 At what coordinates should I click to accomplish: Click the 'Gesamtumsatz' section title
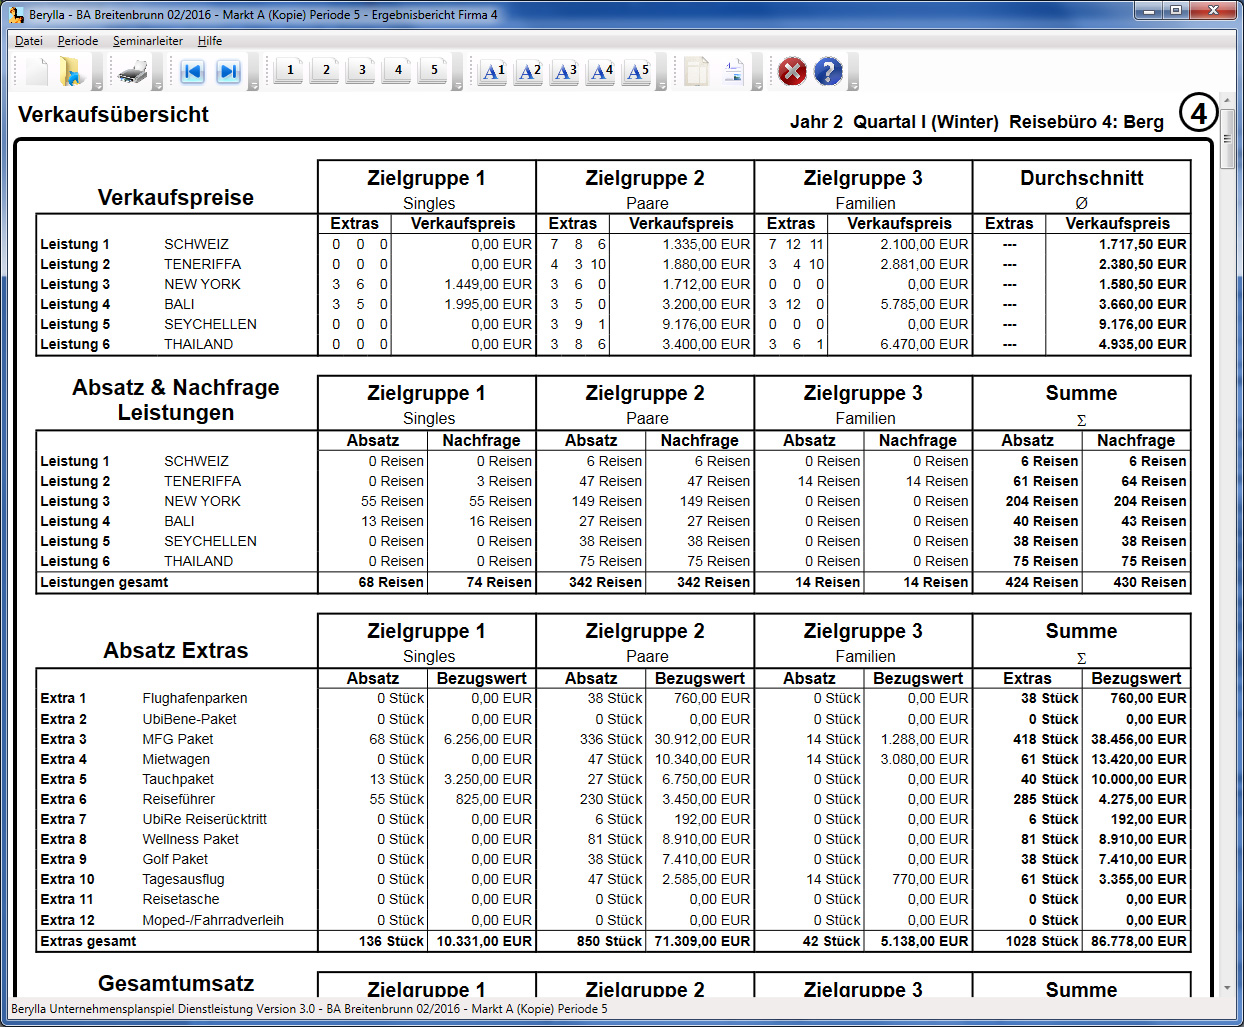coord(176,983)
